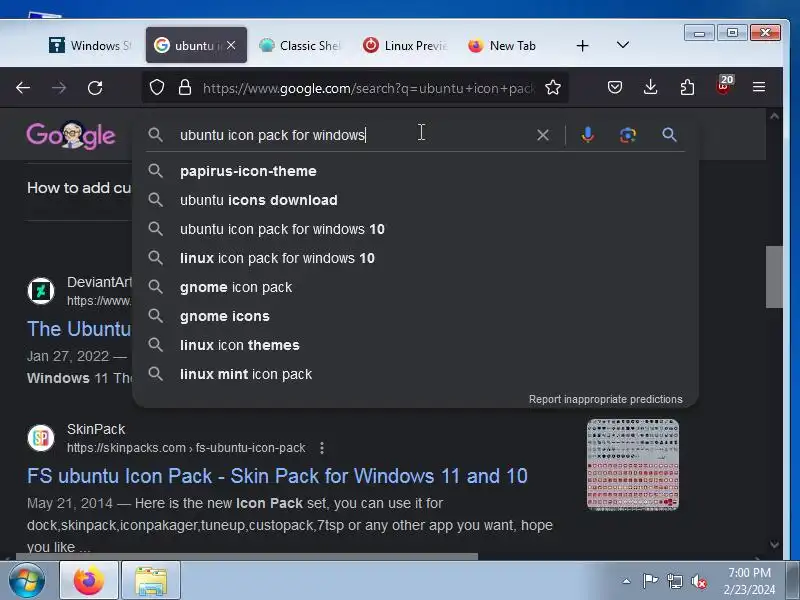The width and height of the screenshot is (800, 600).
Task: Click the DeviantArt site favicon
Action: point(41,291)
